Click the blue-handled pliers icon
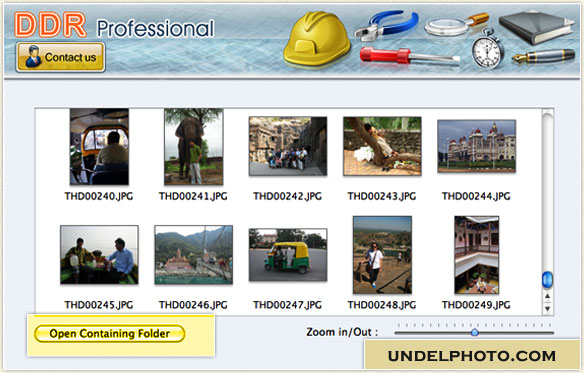 [x=386, y=25]
